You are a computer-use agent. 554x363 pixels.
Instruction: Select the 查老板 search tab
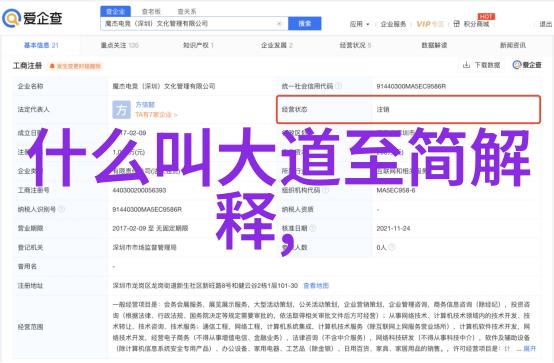pyautogui.click(x=151, y=12)
